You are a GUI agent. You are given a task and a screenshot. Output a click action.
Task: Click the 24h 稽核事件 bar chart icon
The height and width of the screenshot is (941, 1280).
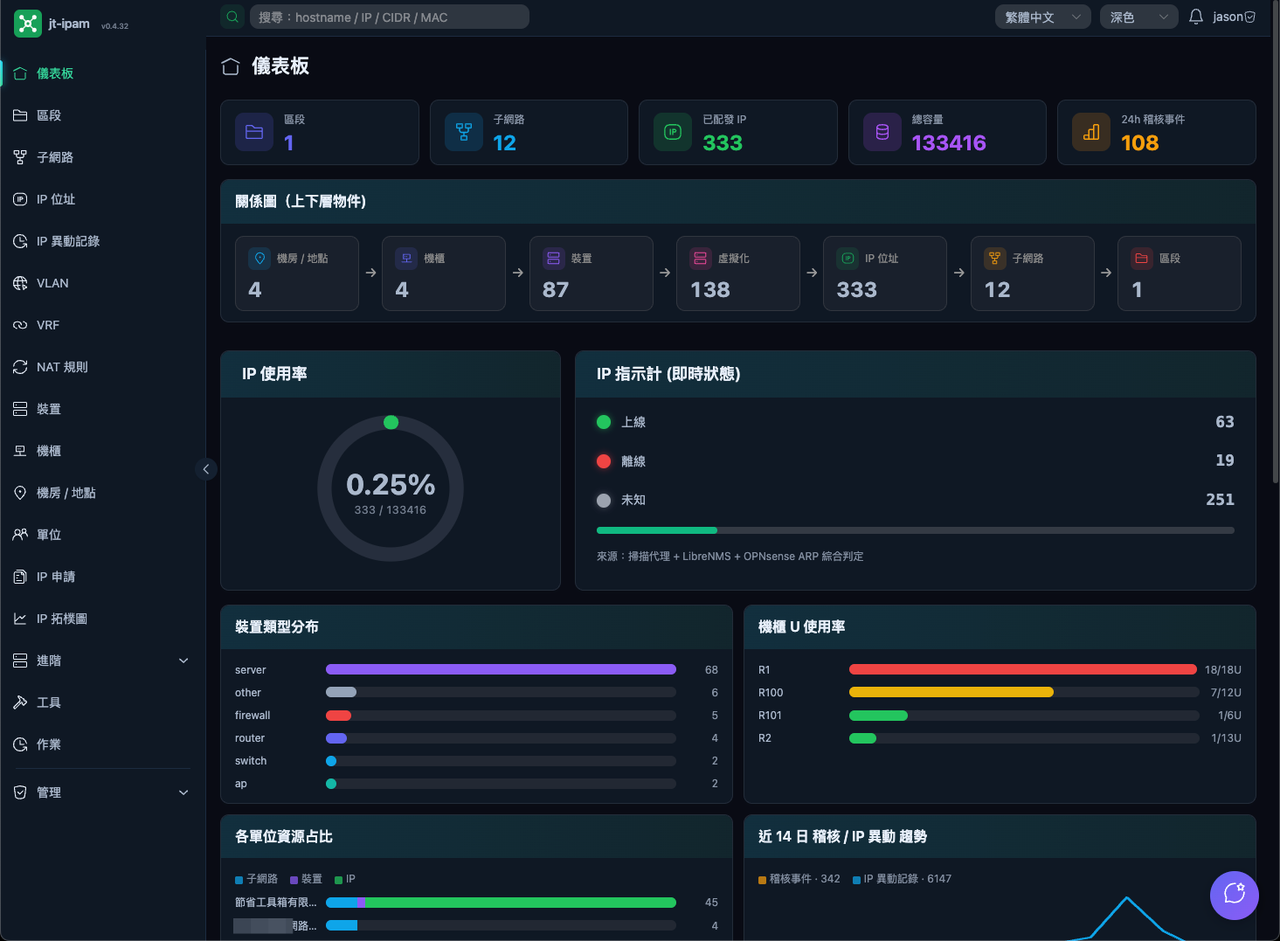click(1091, 132)
